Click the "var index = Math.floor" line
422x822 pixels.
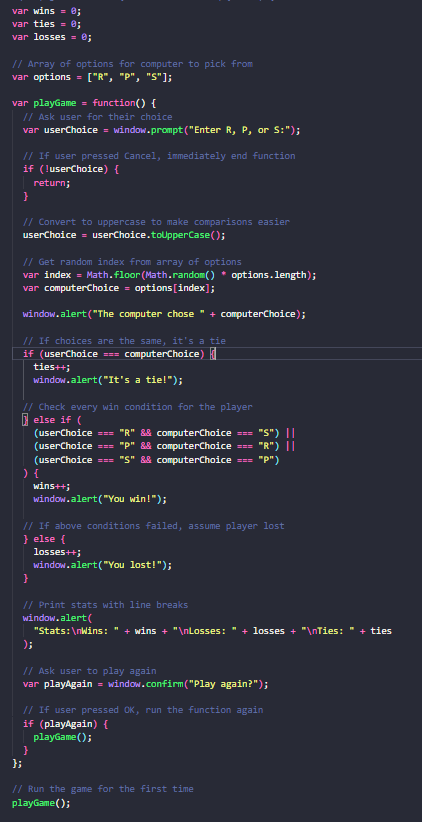(x=169, y=275)
